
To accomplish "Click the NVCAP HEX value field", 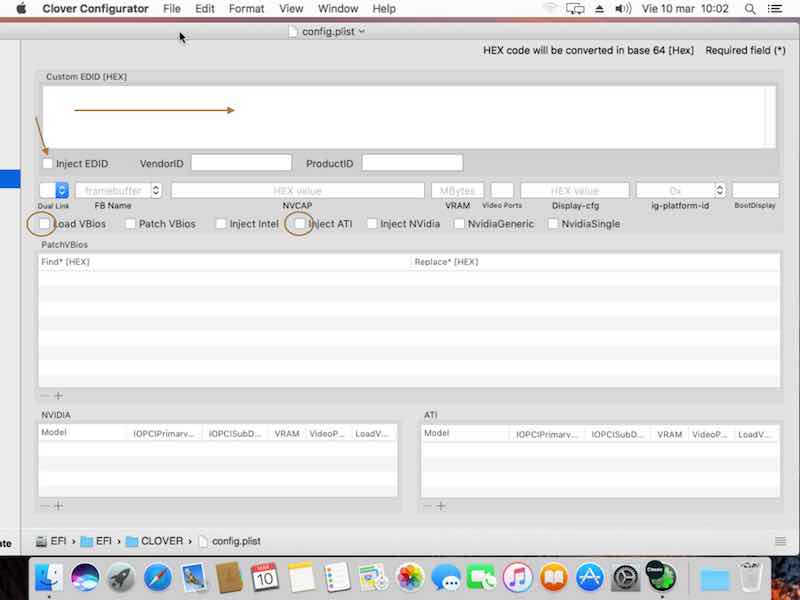I will [x=297, y=190].
